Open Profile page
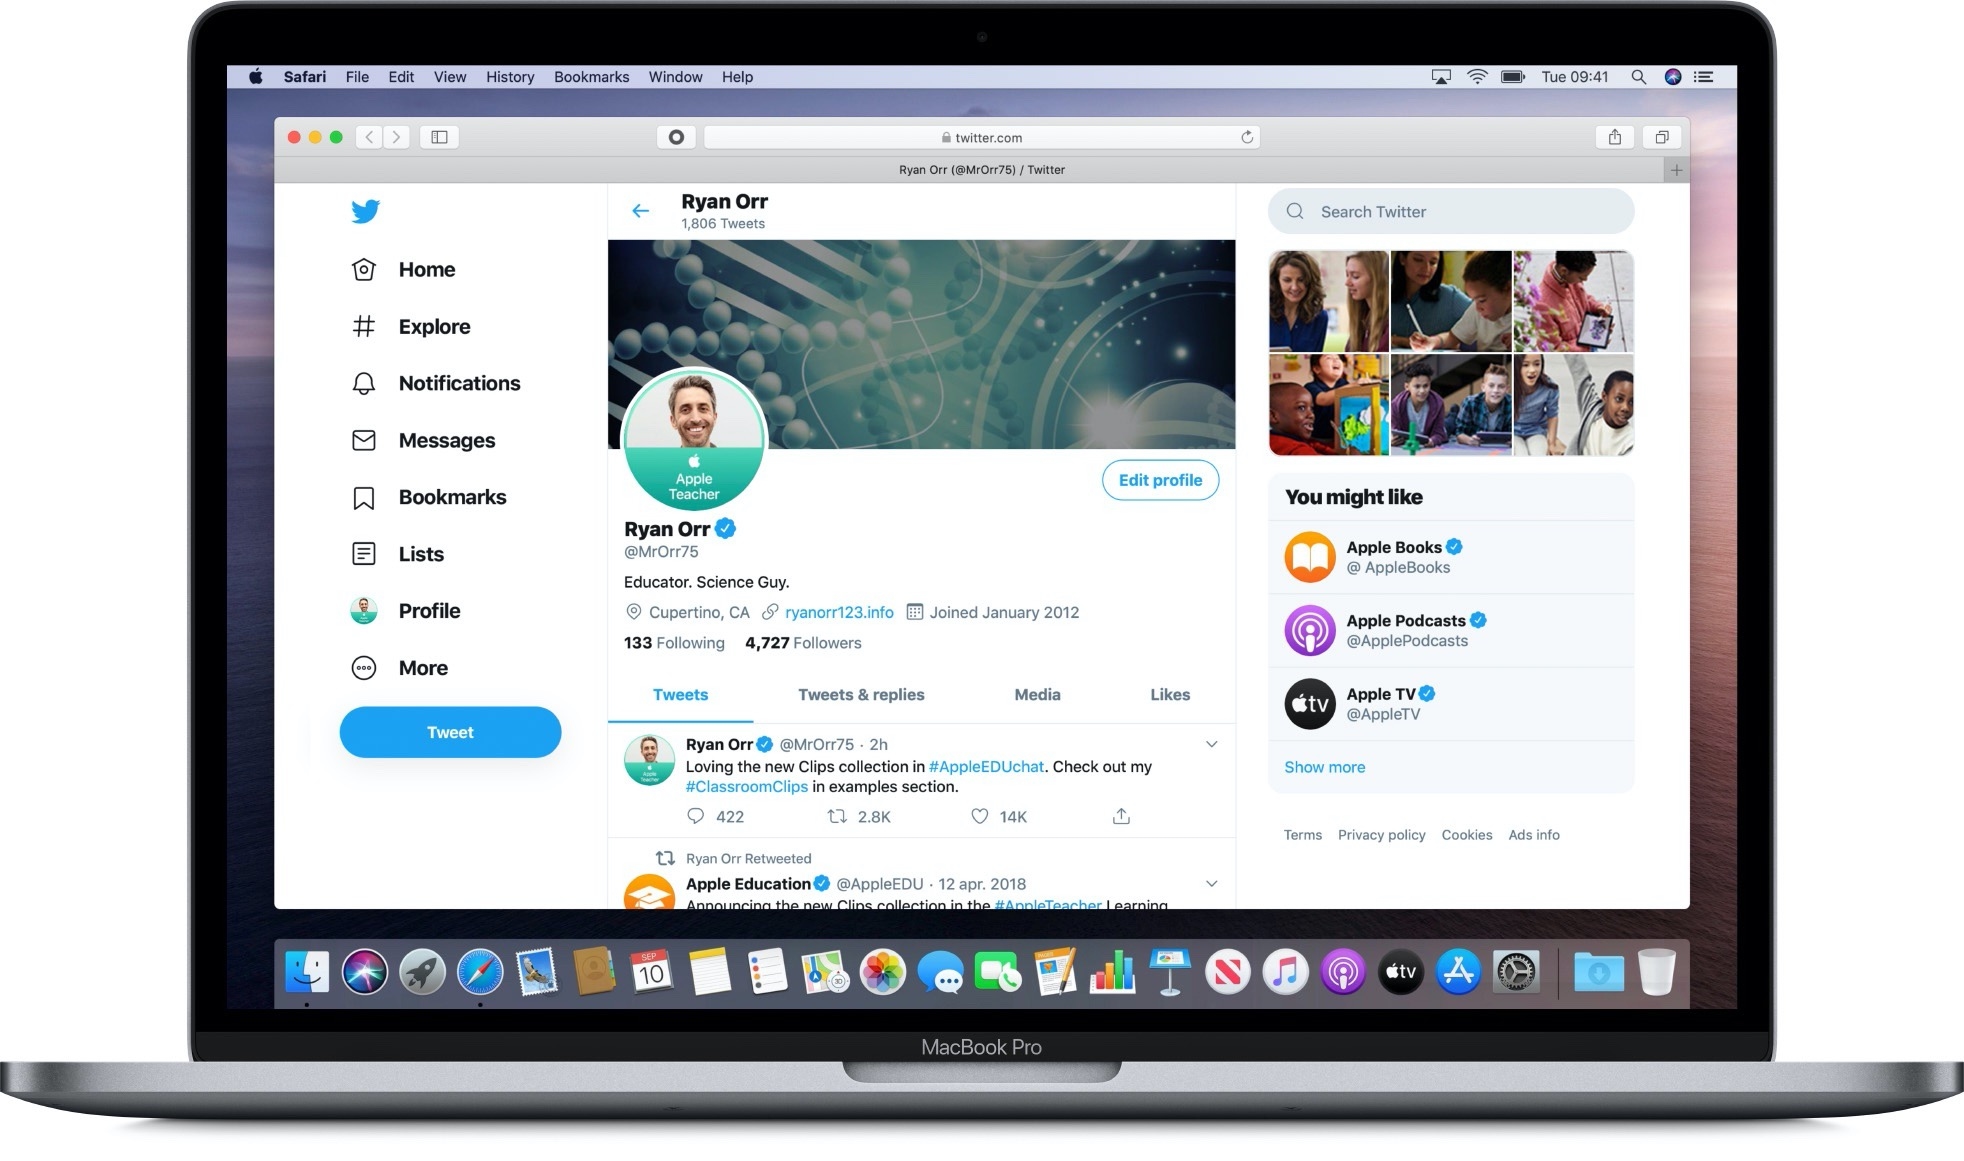The image size is (1964, 1161). point(427,610)
